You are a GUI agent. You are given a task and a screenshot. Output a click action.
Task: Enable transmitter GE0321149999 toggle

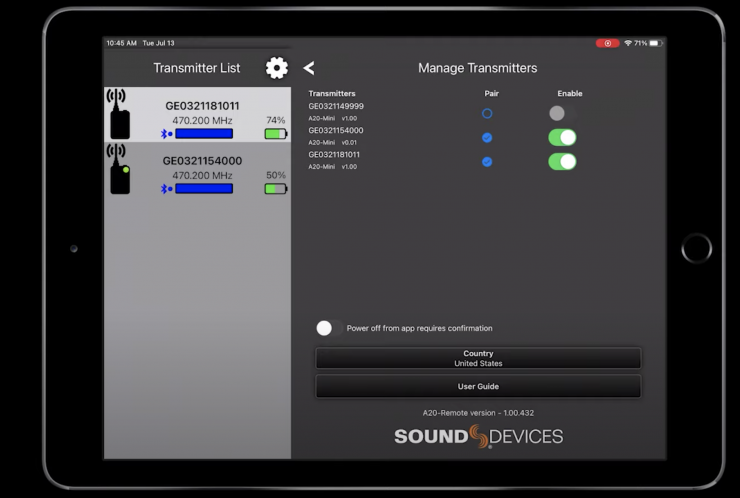561,114
